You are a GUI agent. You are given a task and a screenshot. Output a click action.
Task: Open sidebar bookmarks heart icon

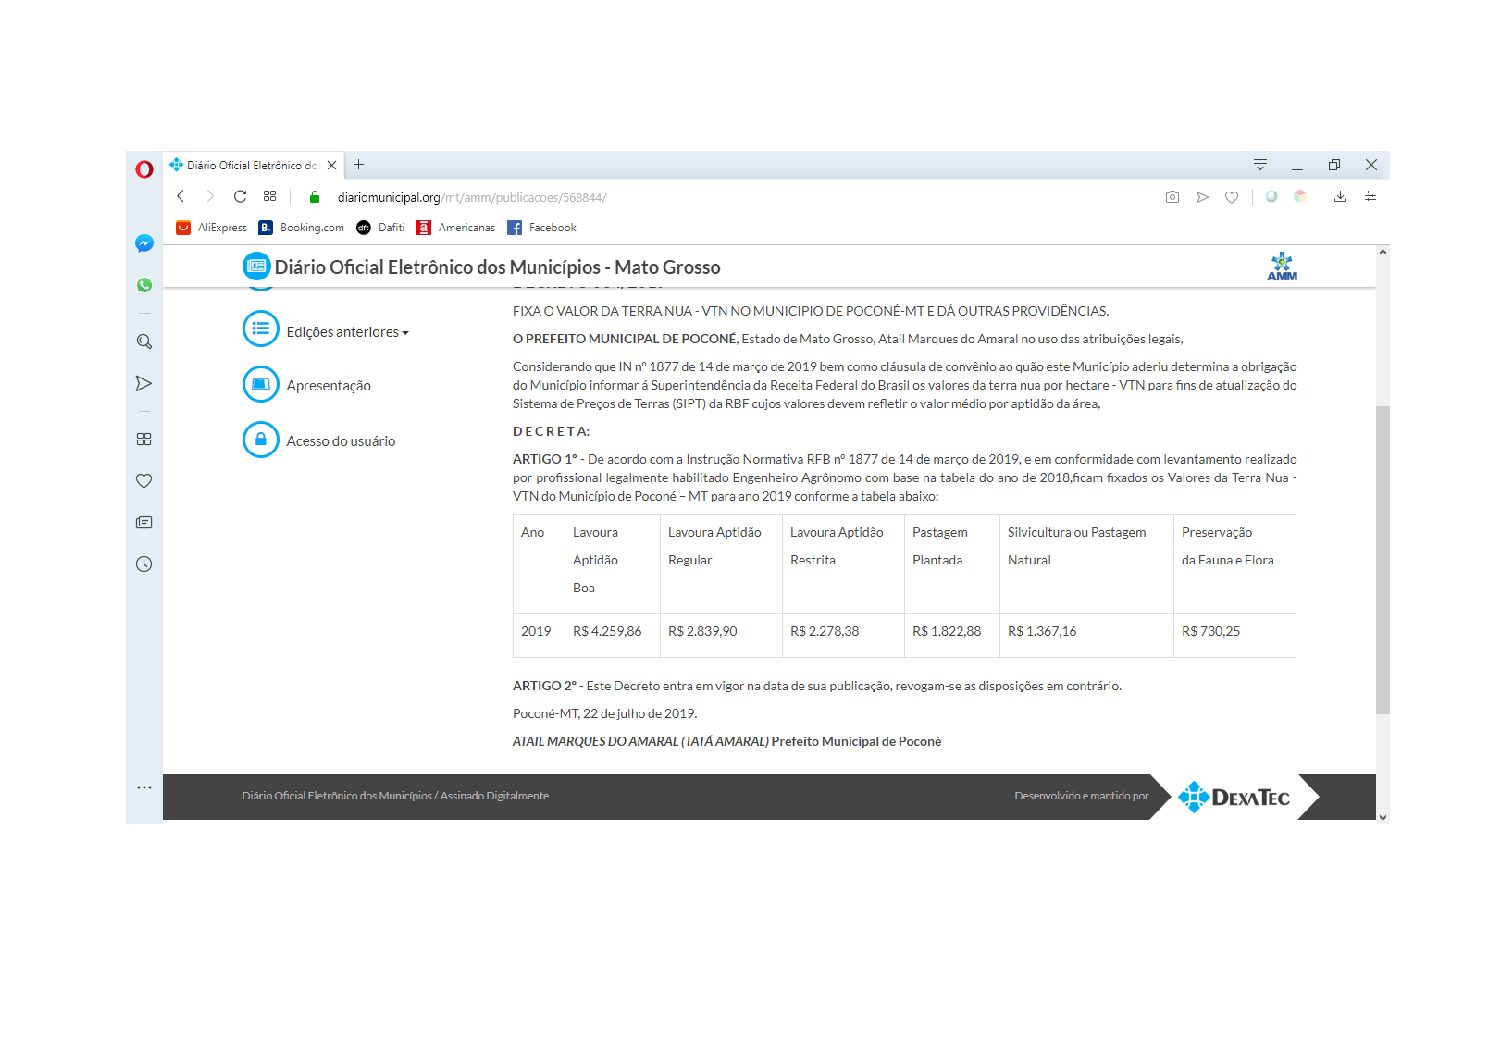coord(144,481)
